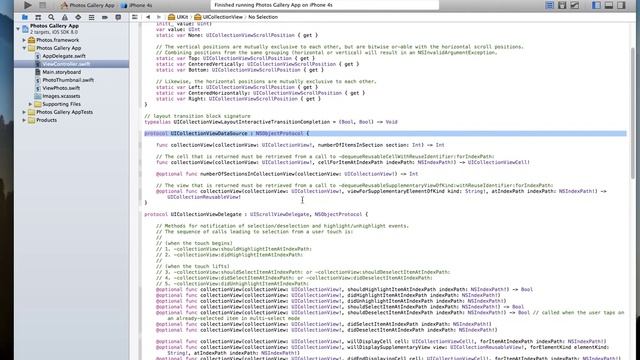The height and width of the screenshot is (360, 640).
Task: Select the Photos.framework item
Action: [x=58, y=40]
